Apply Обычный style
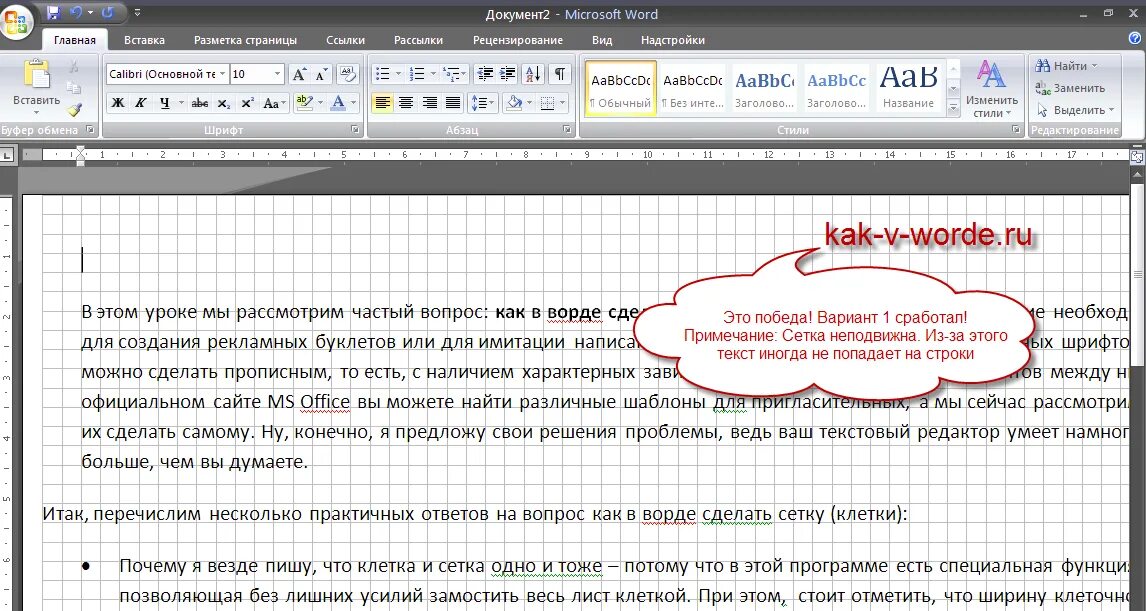The width and height of the screenshot is (1146, 611). point(621,88)
